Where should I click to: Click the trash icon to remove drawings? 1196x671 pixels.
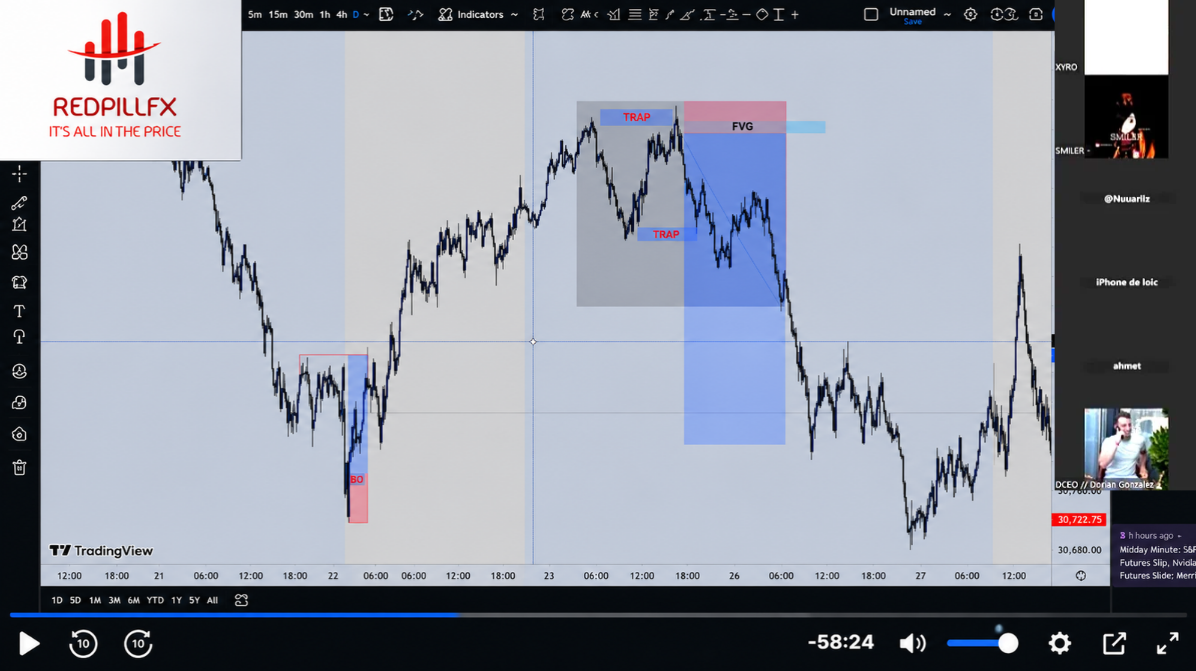[x=19, y=467]
